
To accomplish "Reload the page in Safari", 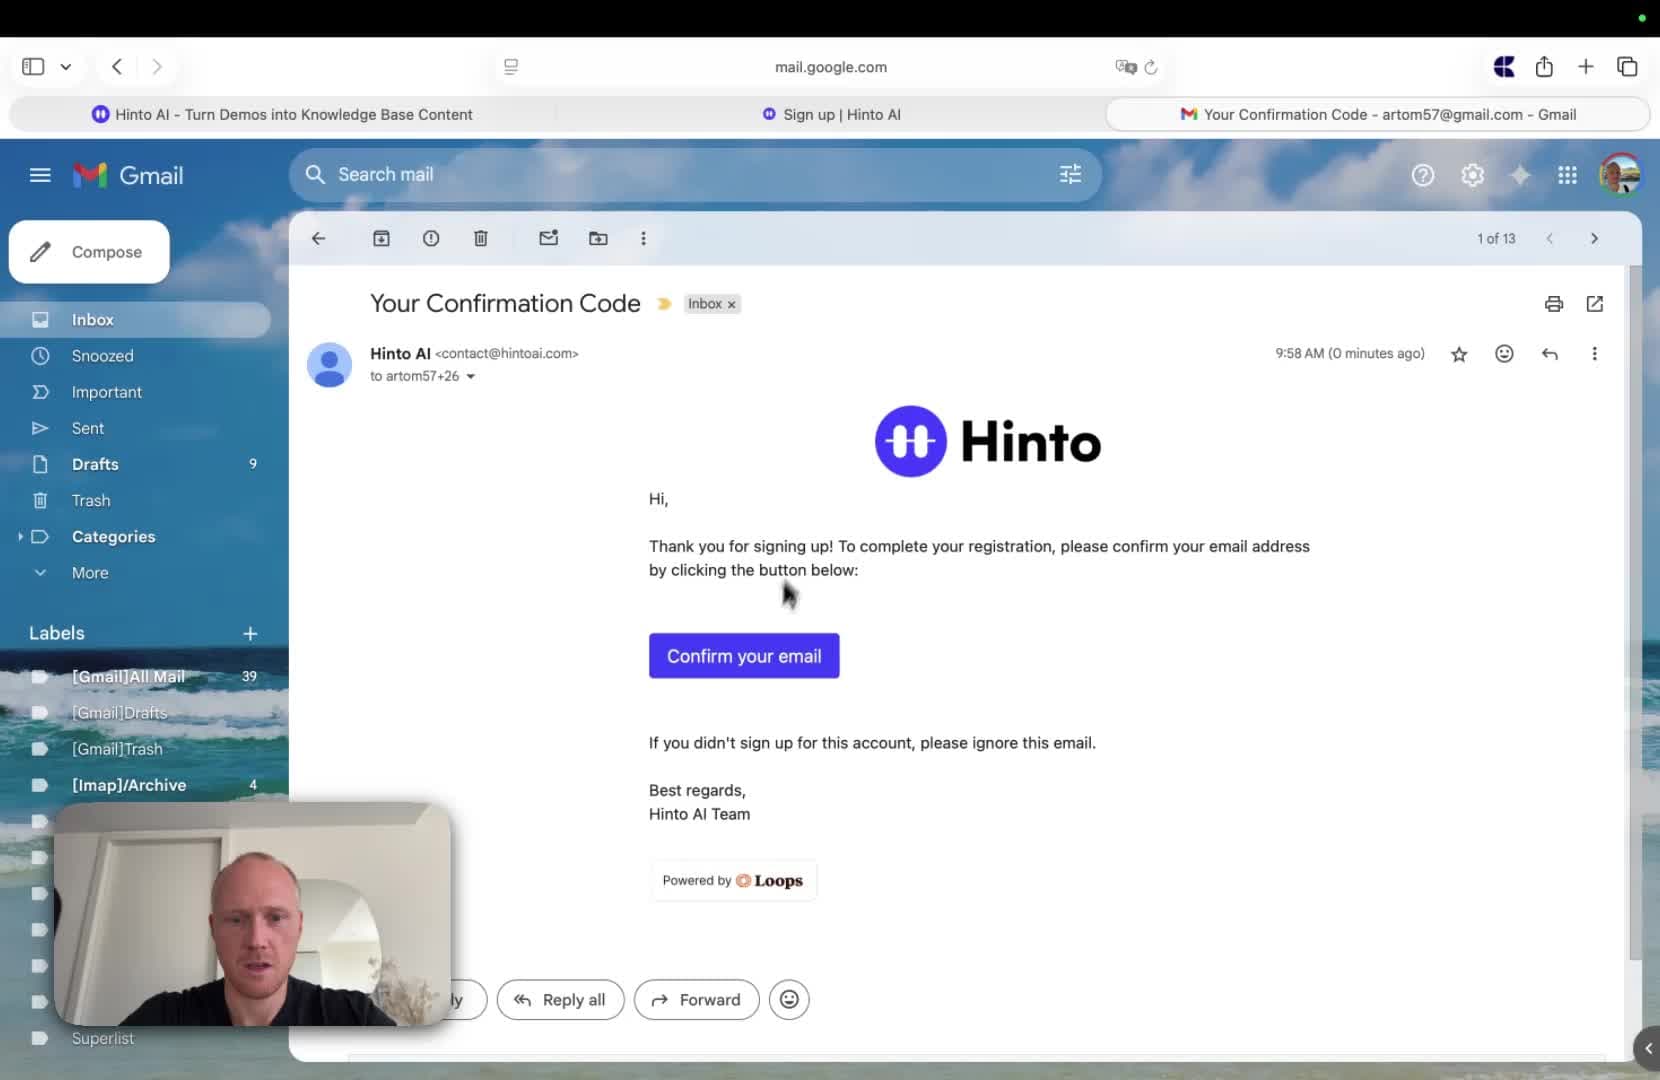I will 1151,67.
